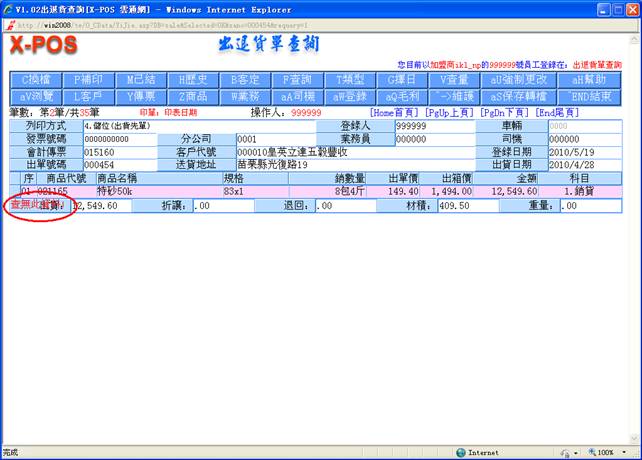Viewport: 642px width, 460px height.
Task: Go to Home首頁 first page link
Action: (395, 113)
